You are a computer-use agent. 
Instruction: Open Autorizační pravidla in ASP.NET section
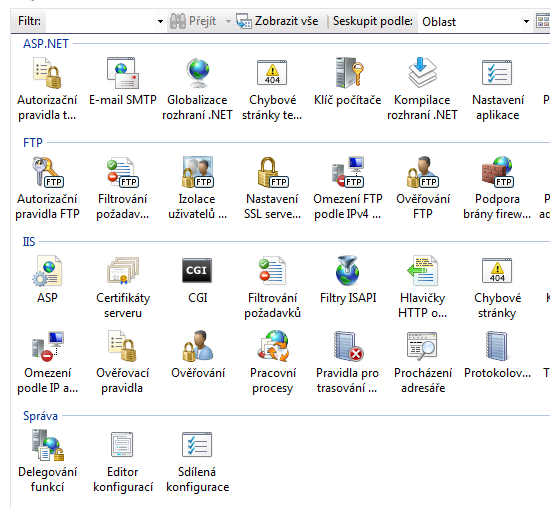(x=47, y=89)
